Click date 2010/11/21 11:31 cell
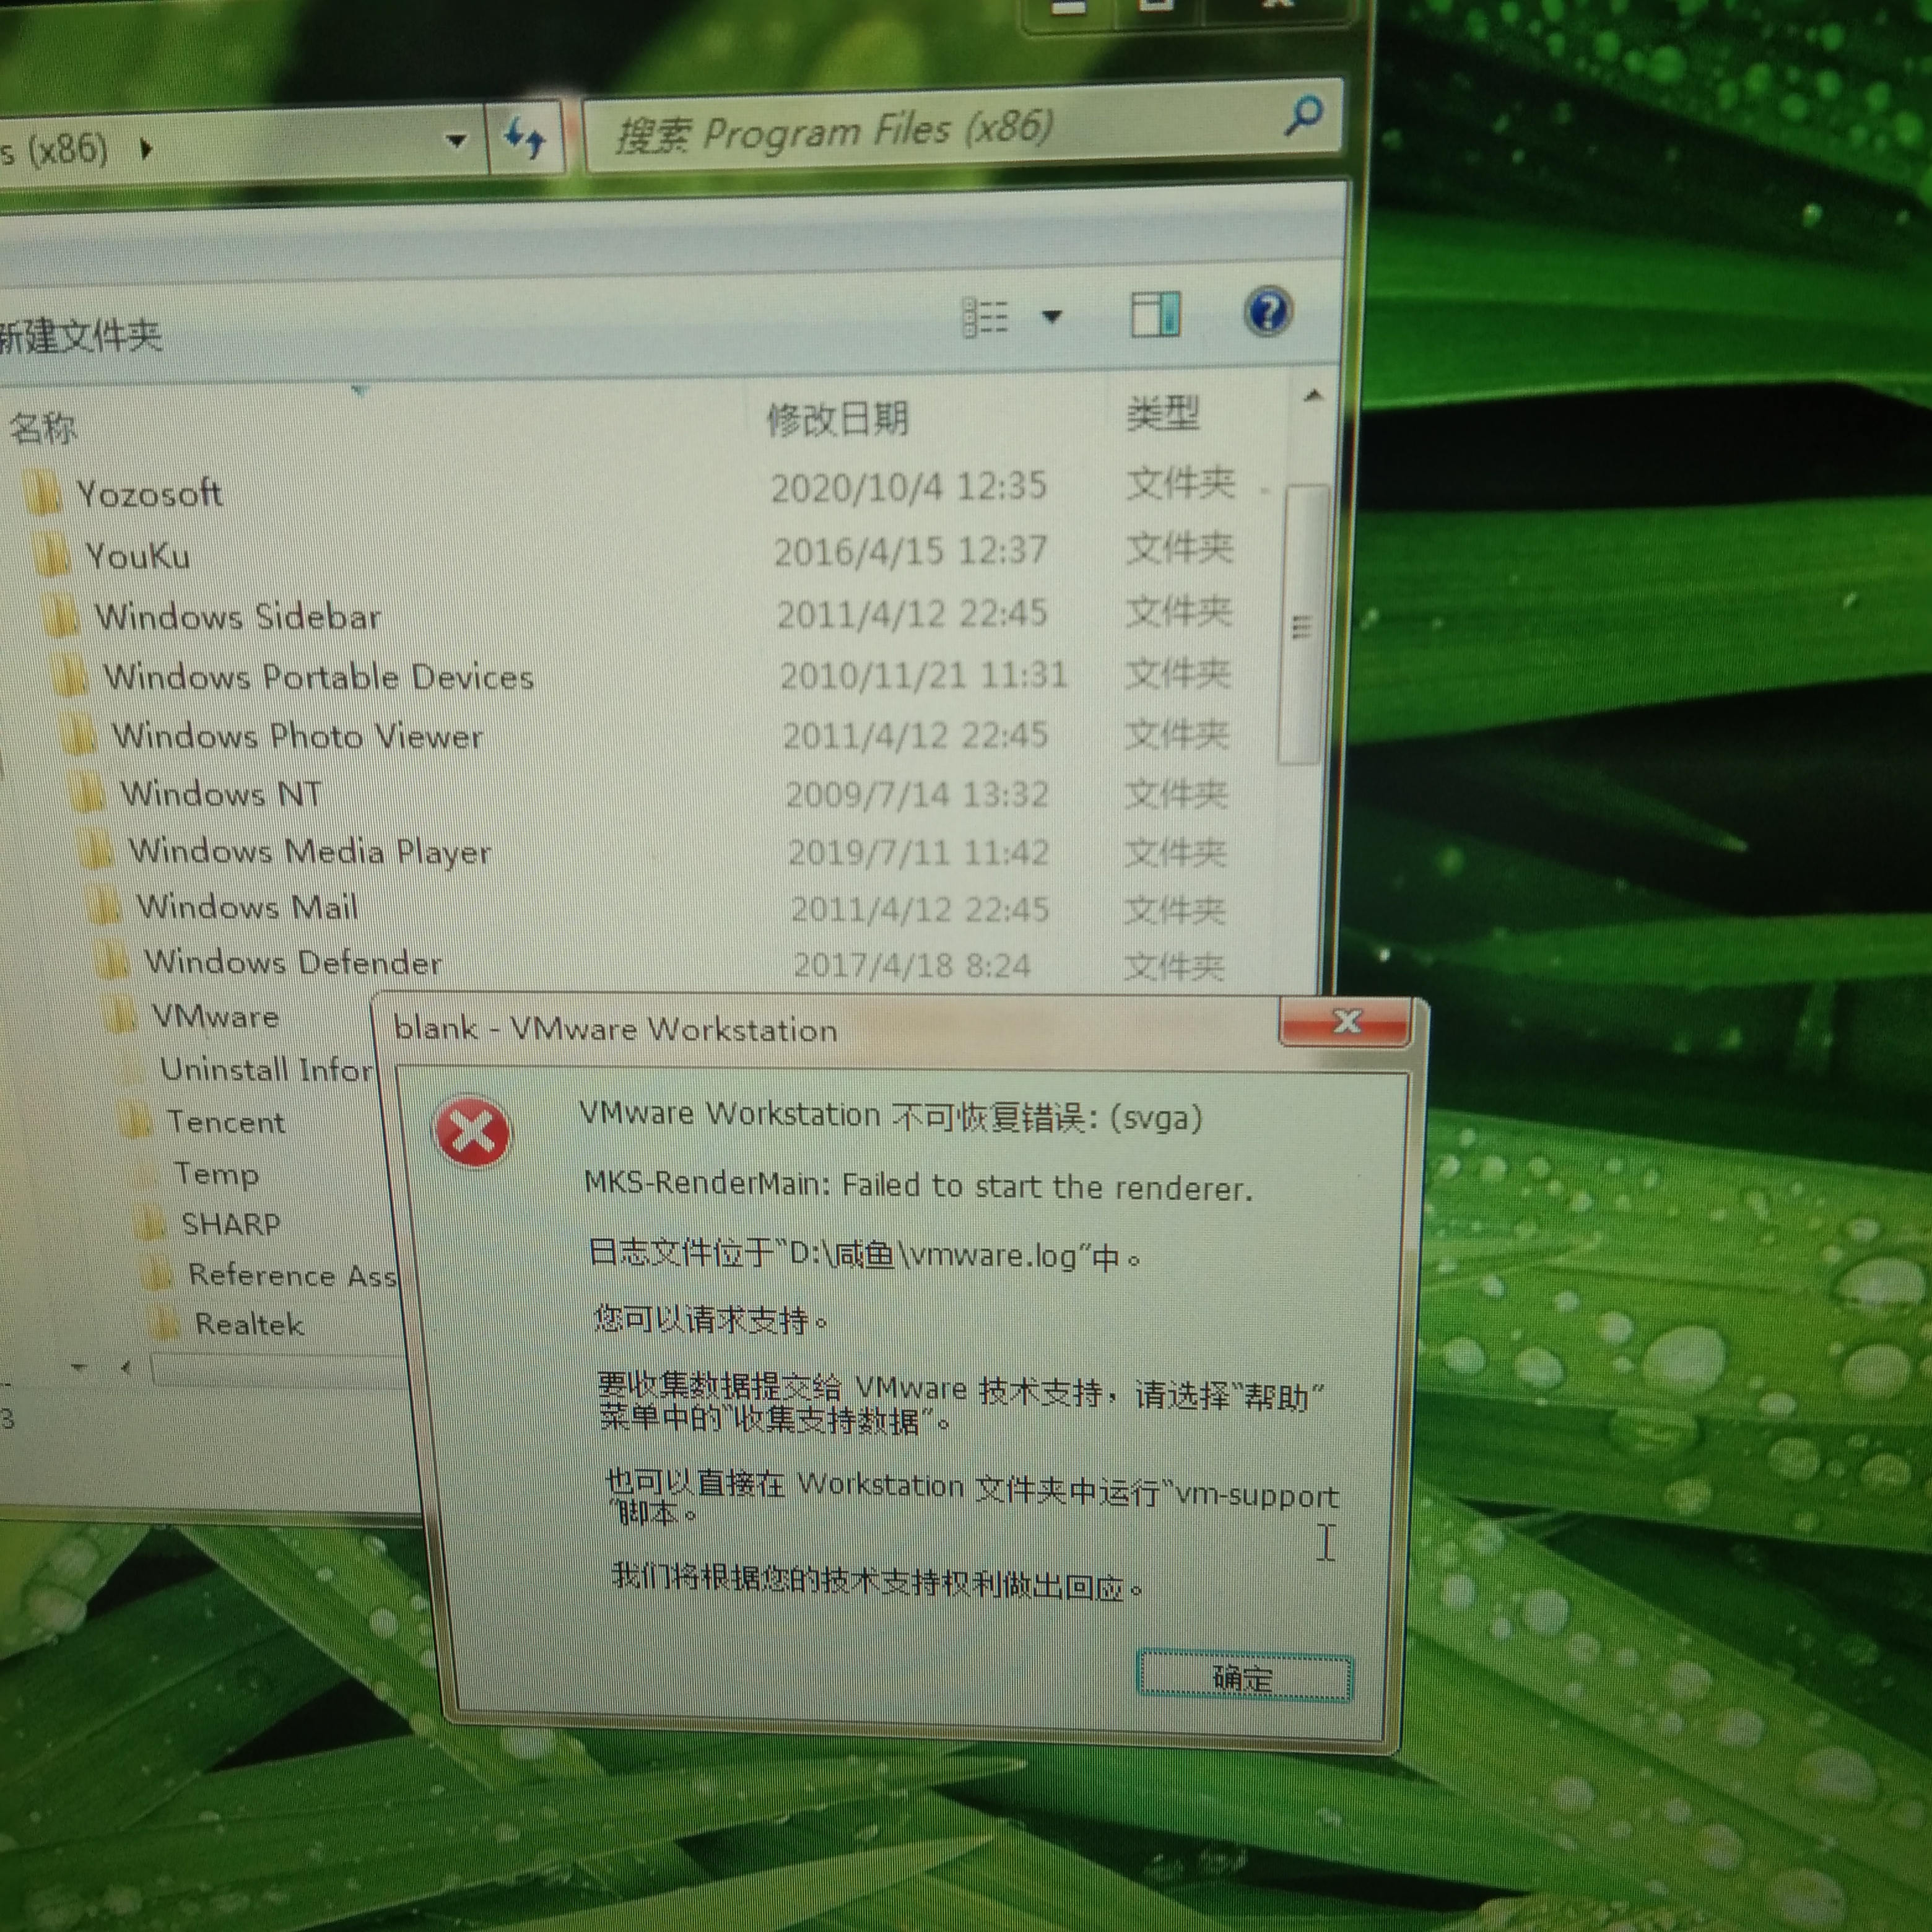The height and width of the screenshot is (1932, 1932). point(923,675)
